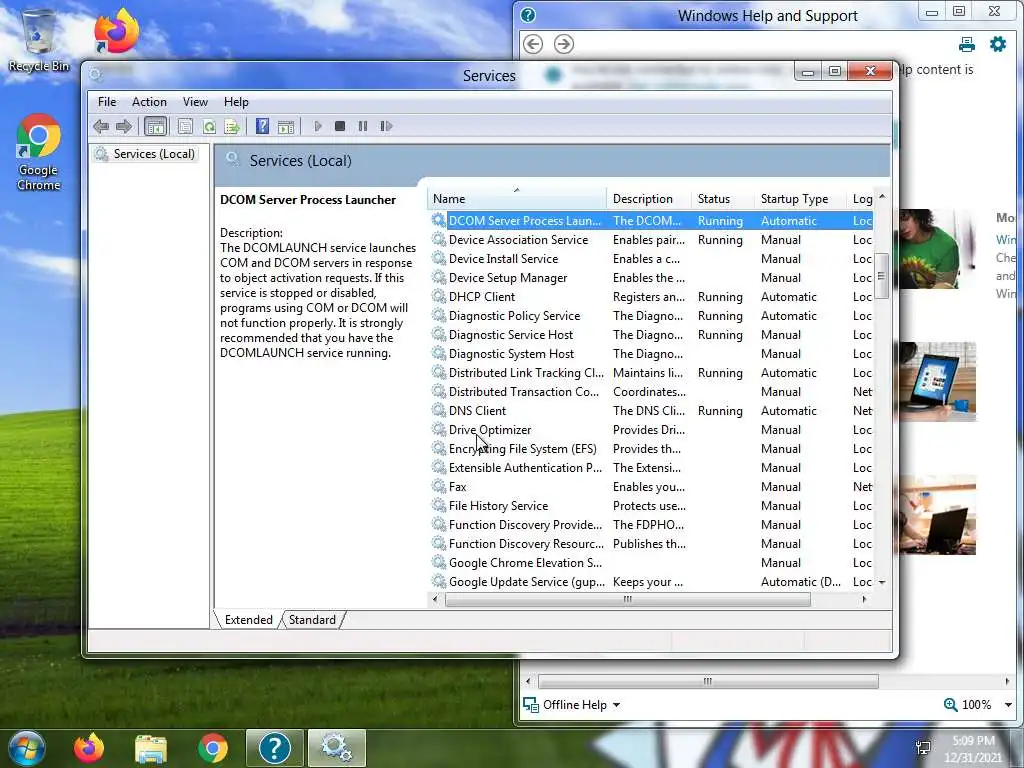Select the Google Update Service (gupdate) row
1024x768 pixels.
[651, 582]
